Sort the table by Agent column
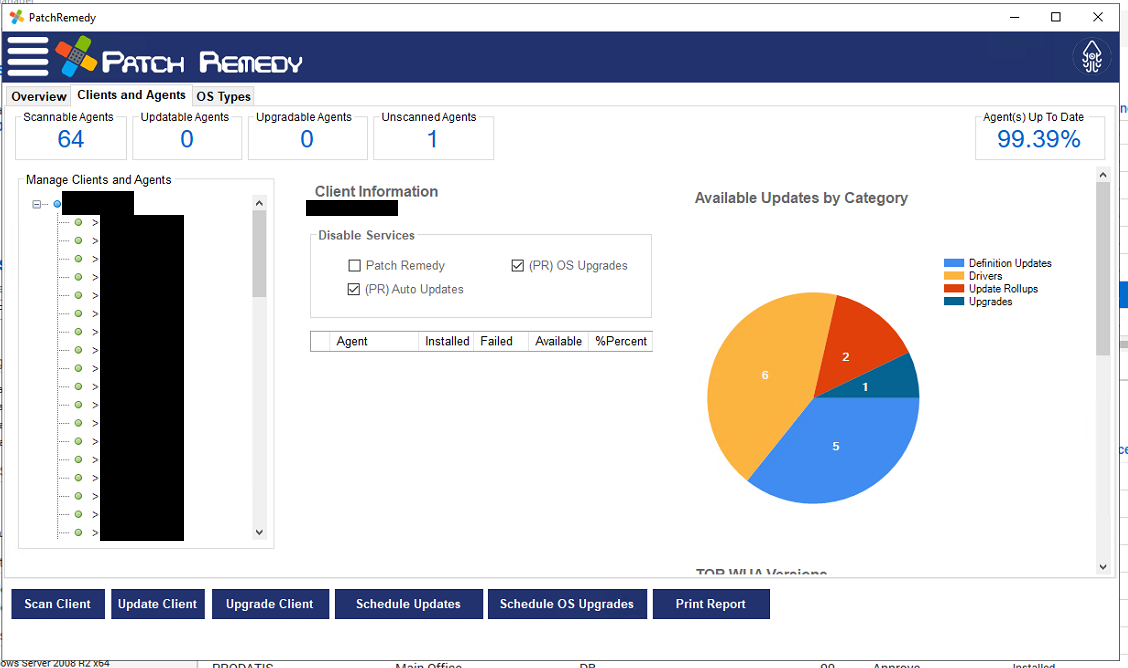Viewport: 1128px width, 668px height. point(374,342)
